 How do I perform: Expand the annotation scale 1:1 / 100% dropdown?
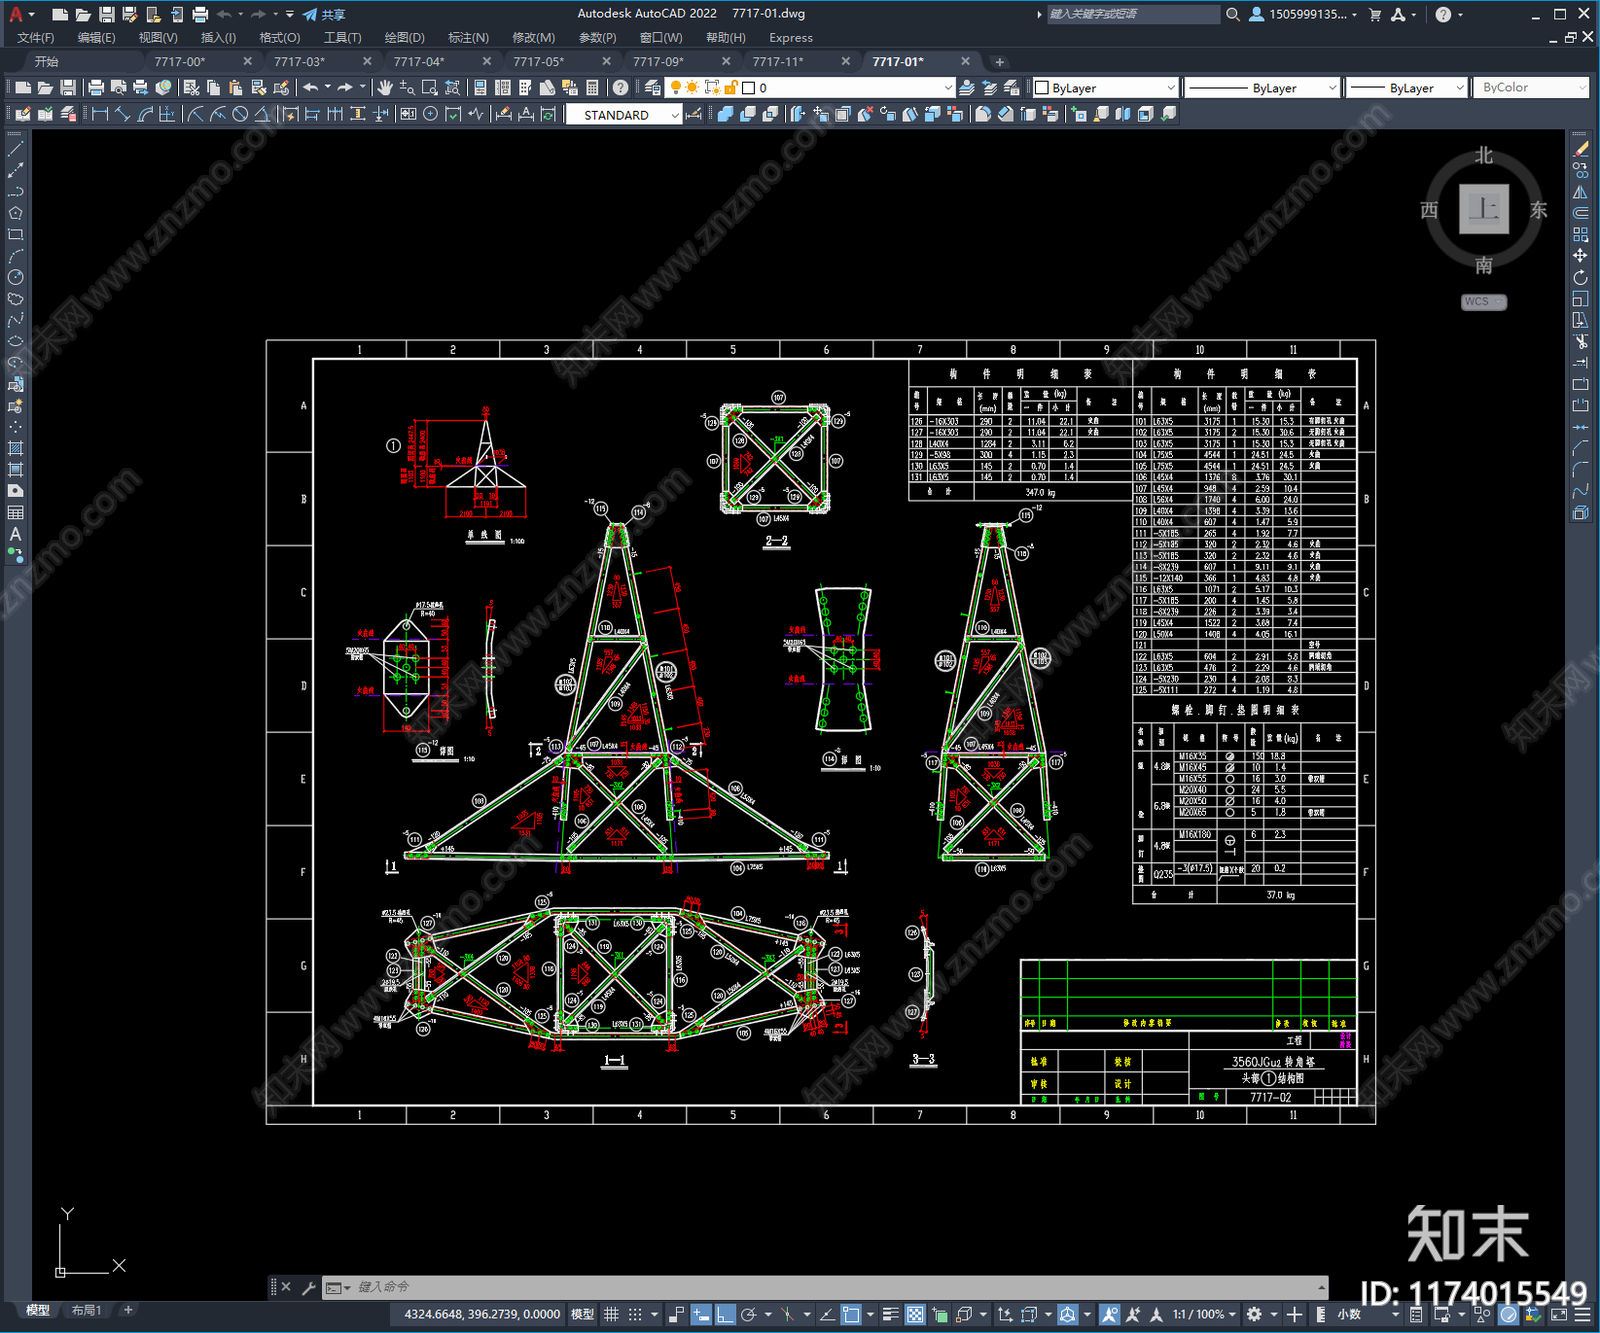1204,1314
